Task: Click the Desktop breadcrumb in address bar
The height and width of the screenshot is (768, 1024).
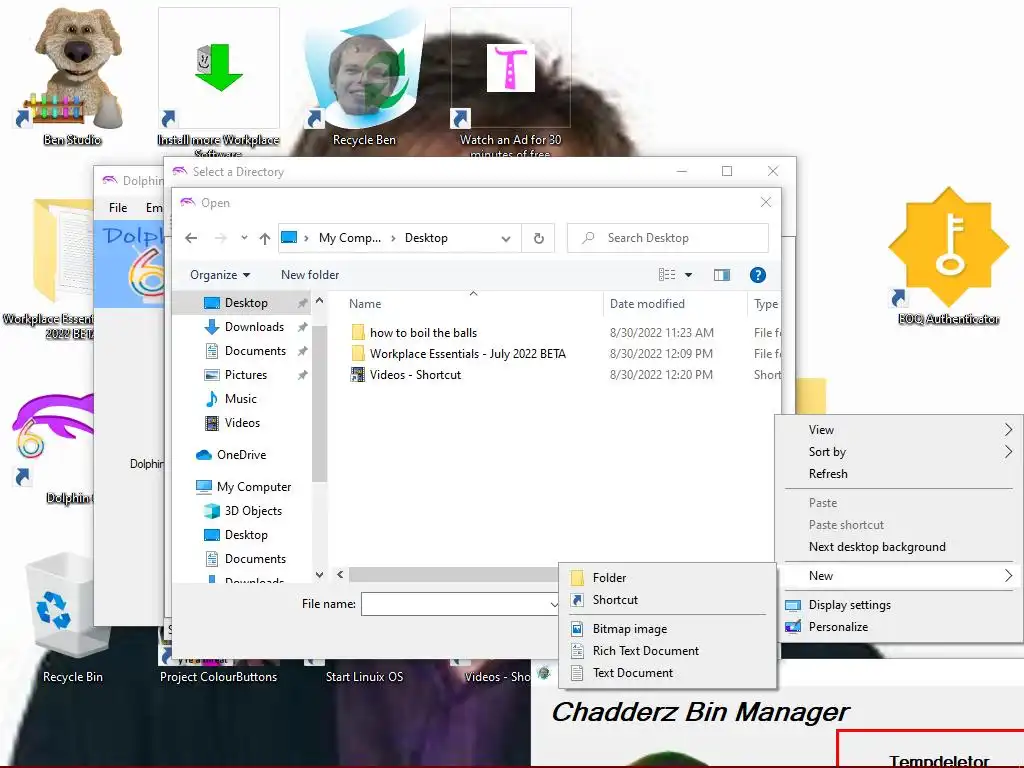Action: click(426, 238)
